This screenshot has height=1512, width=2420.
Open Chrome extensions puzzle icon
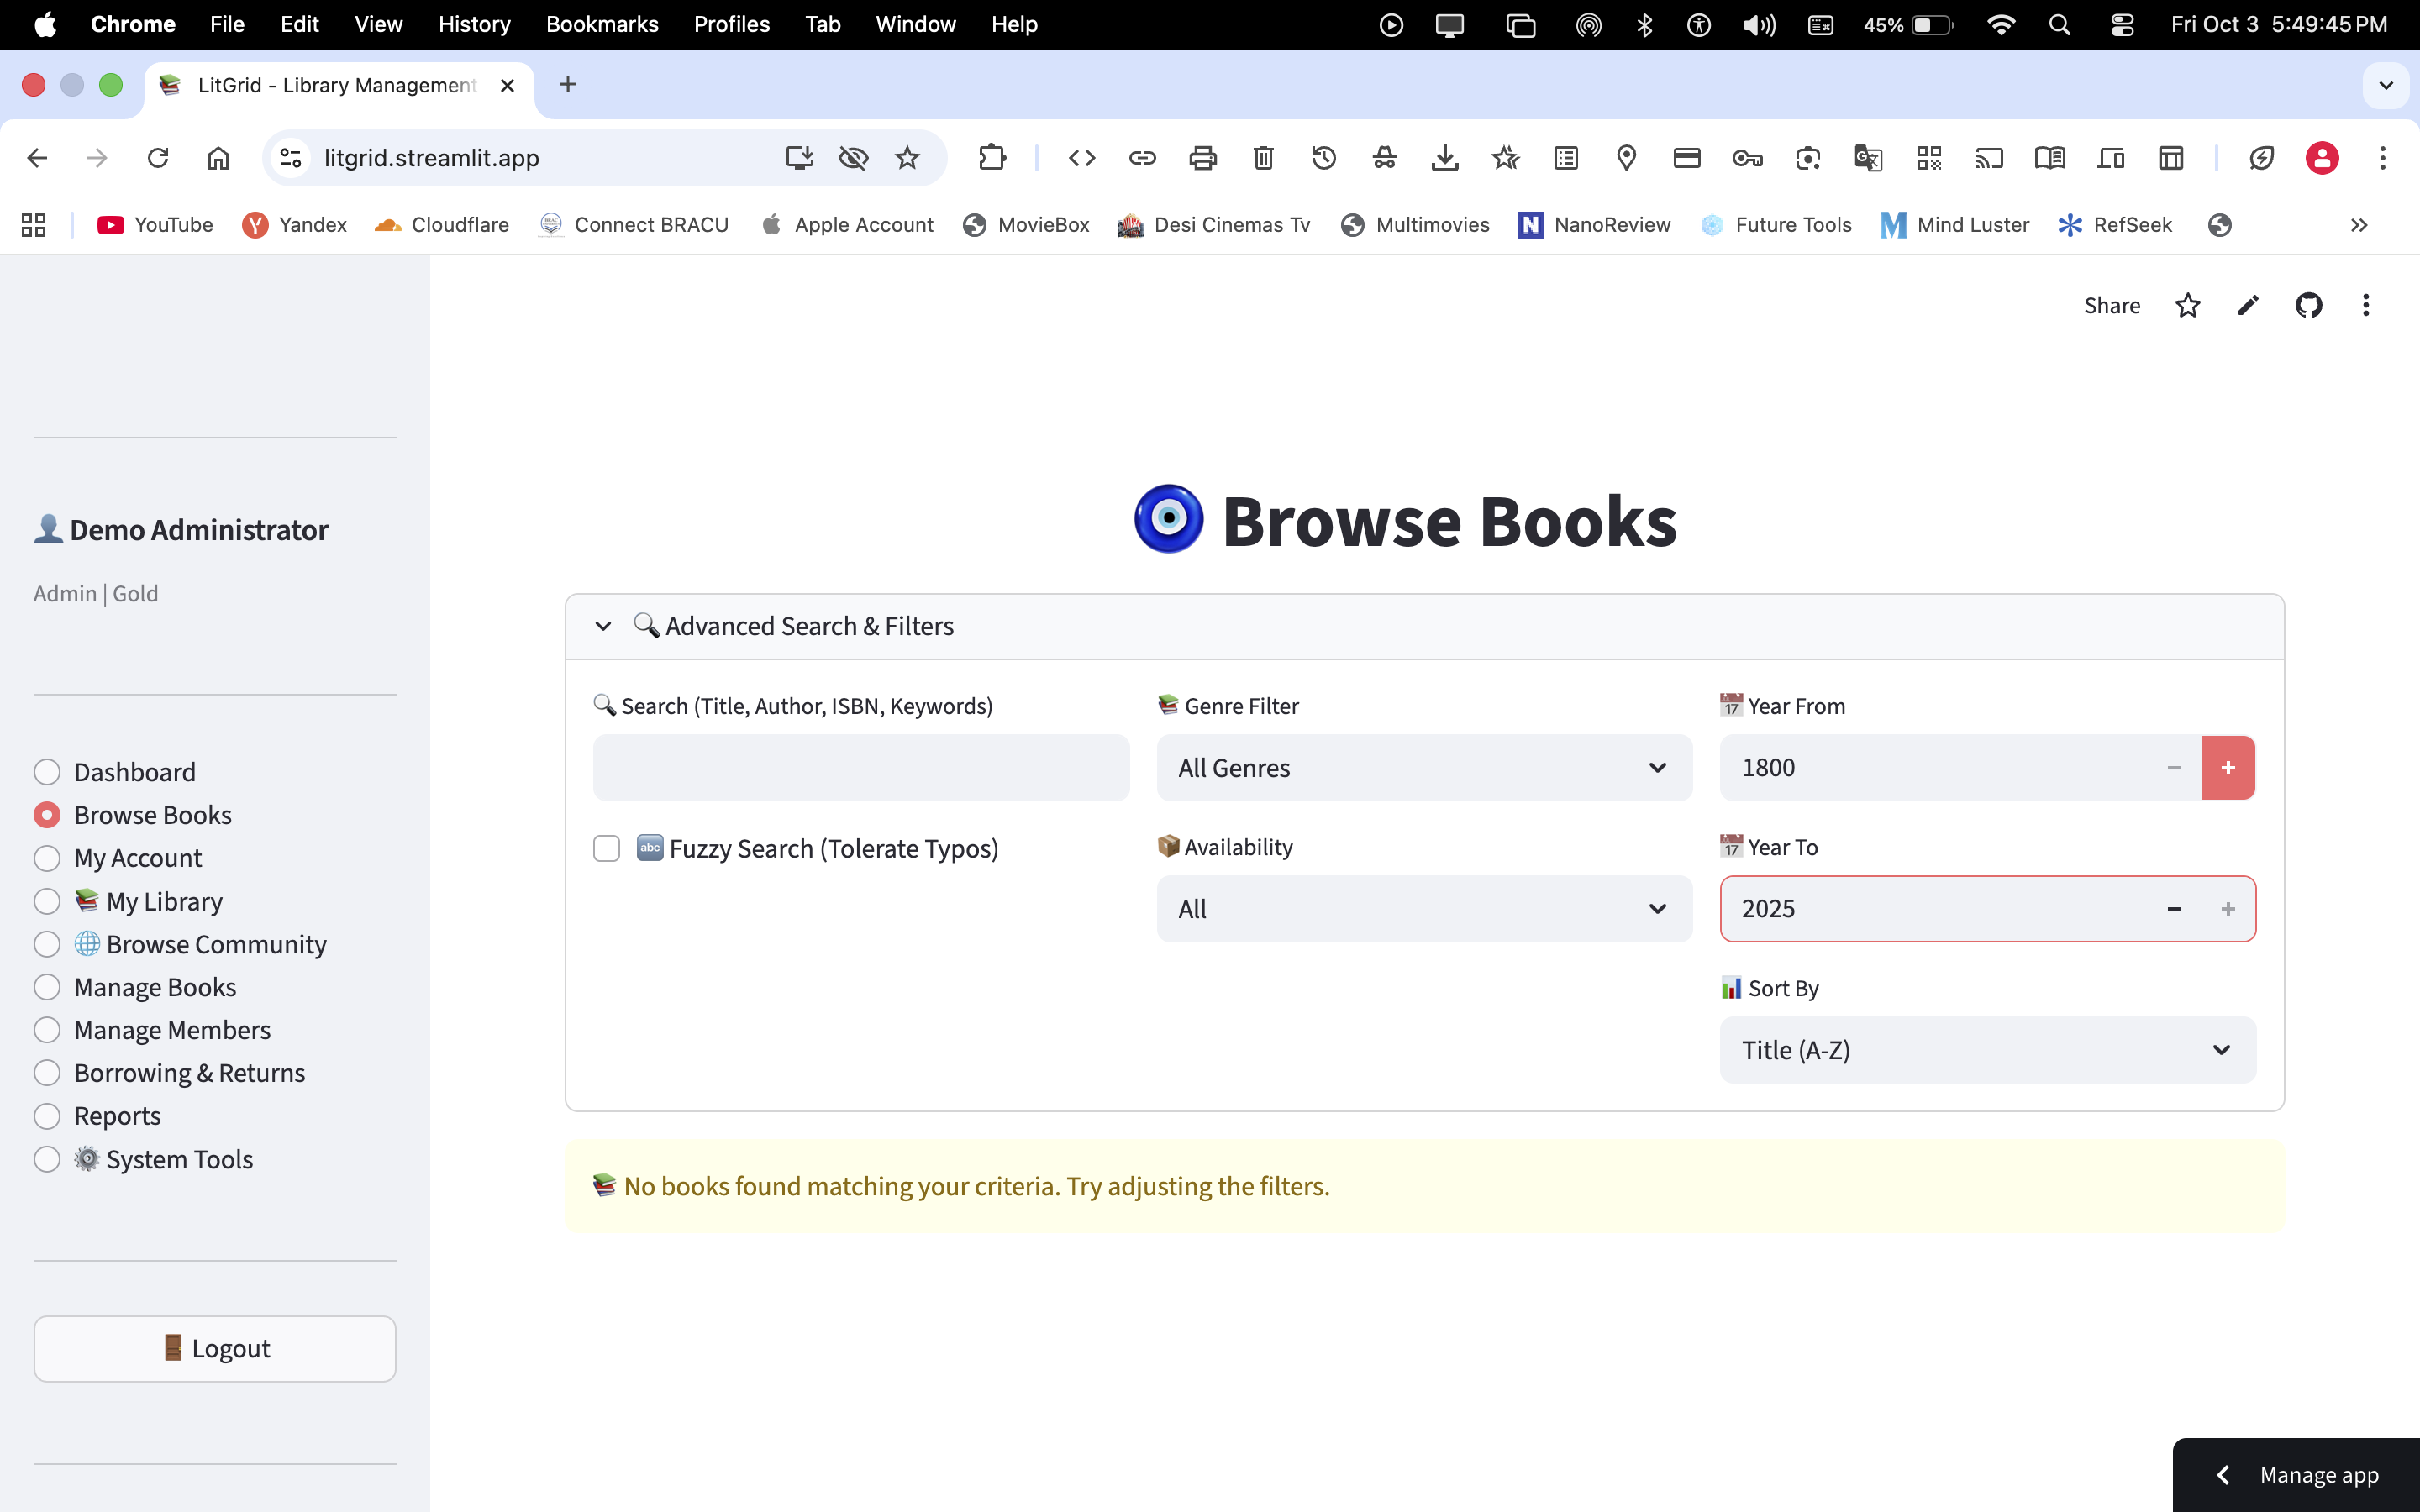click(x=991, y=158)
